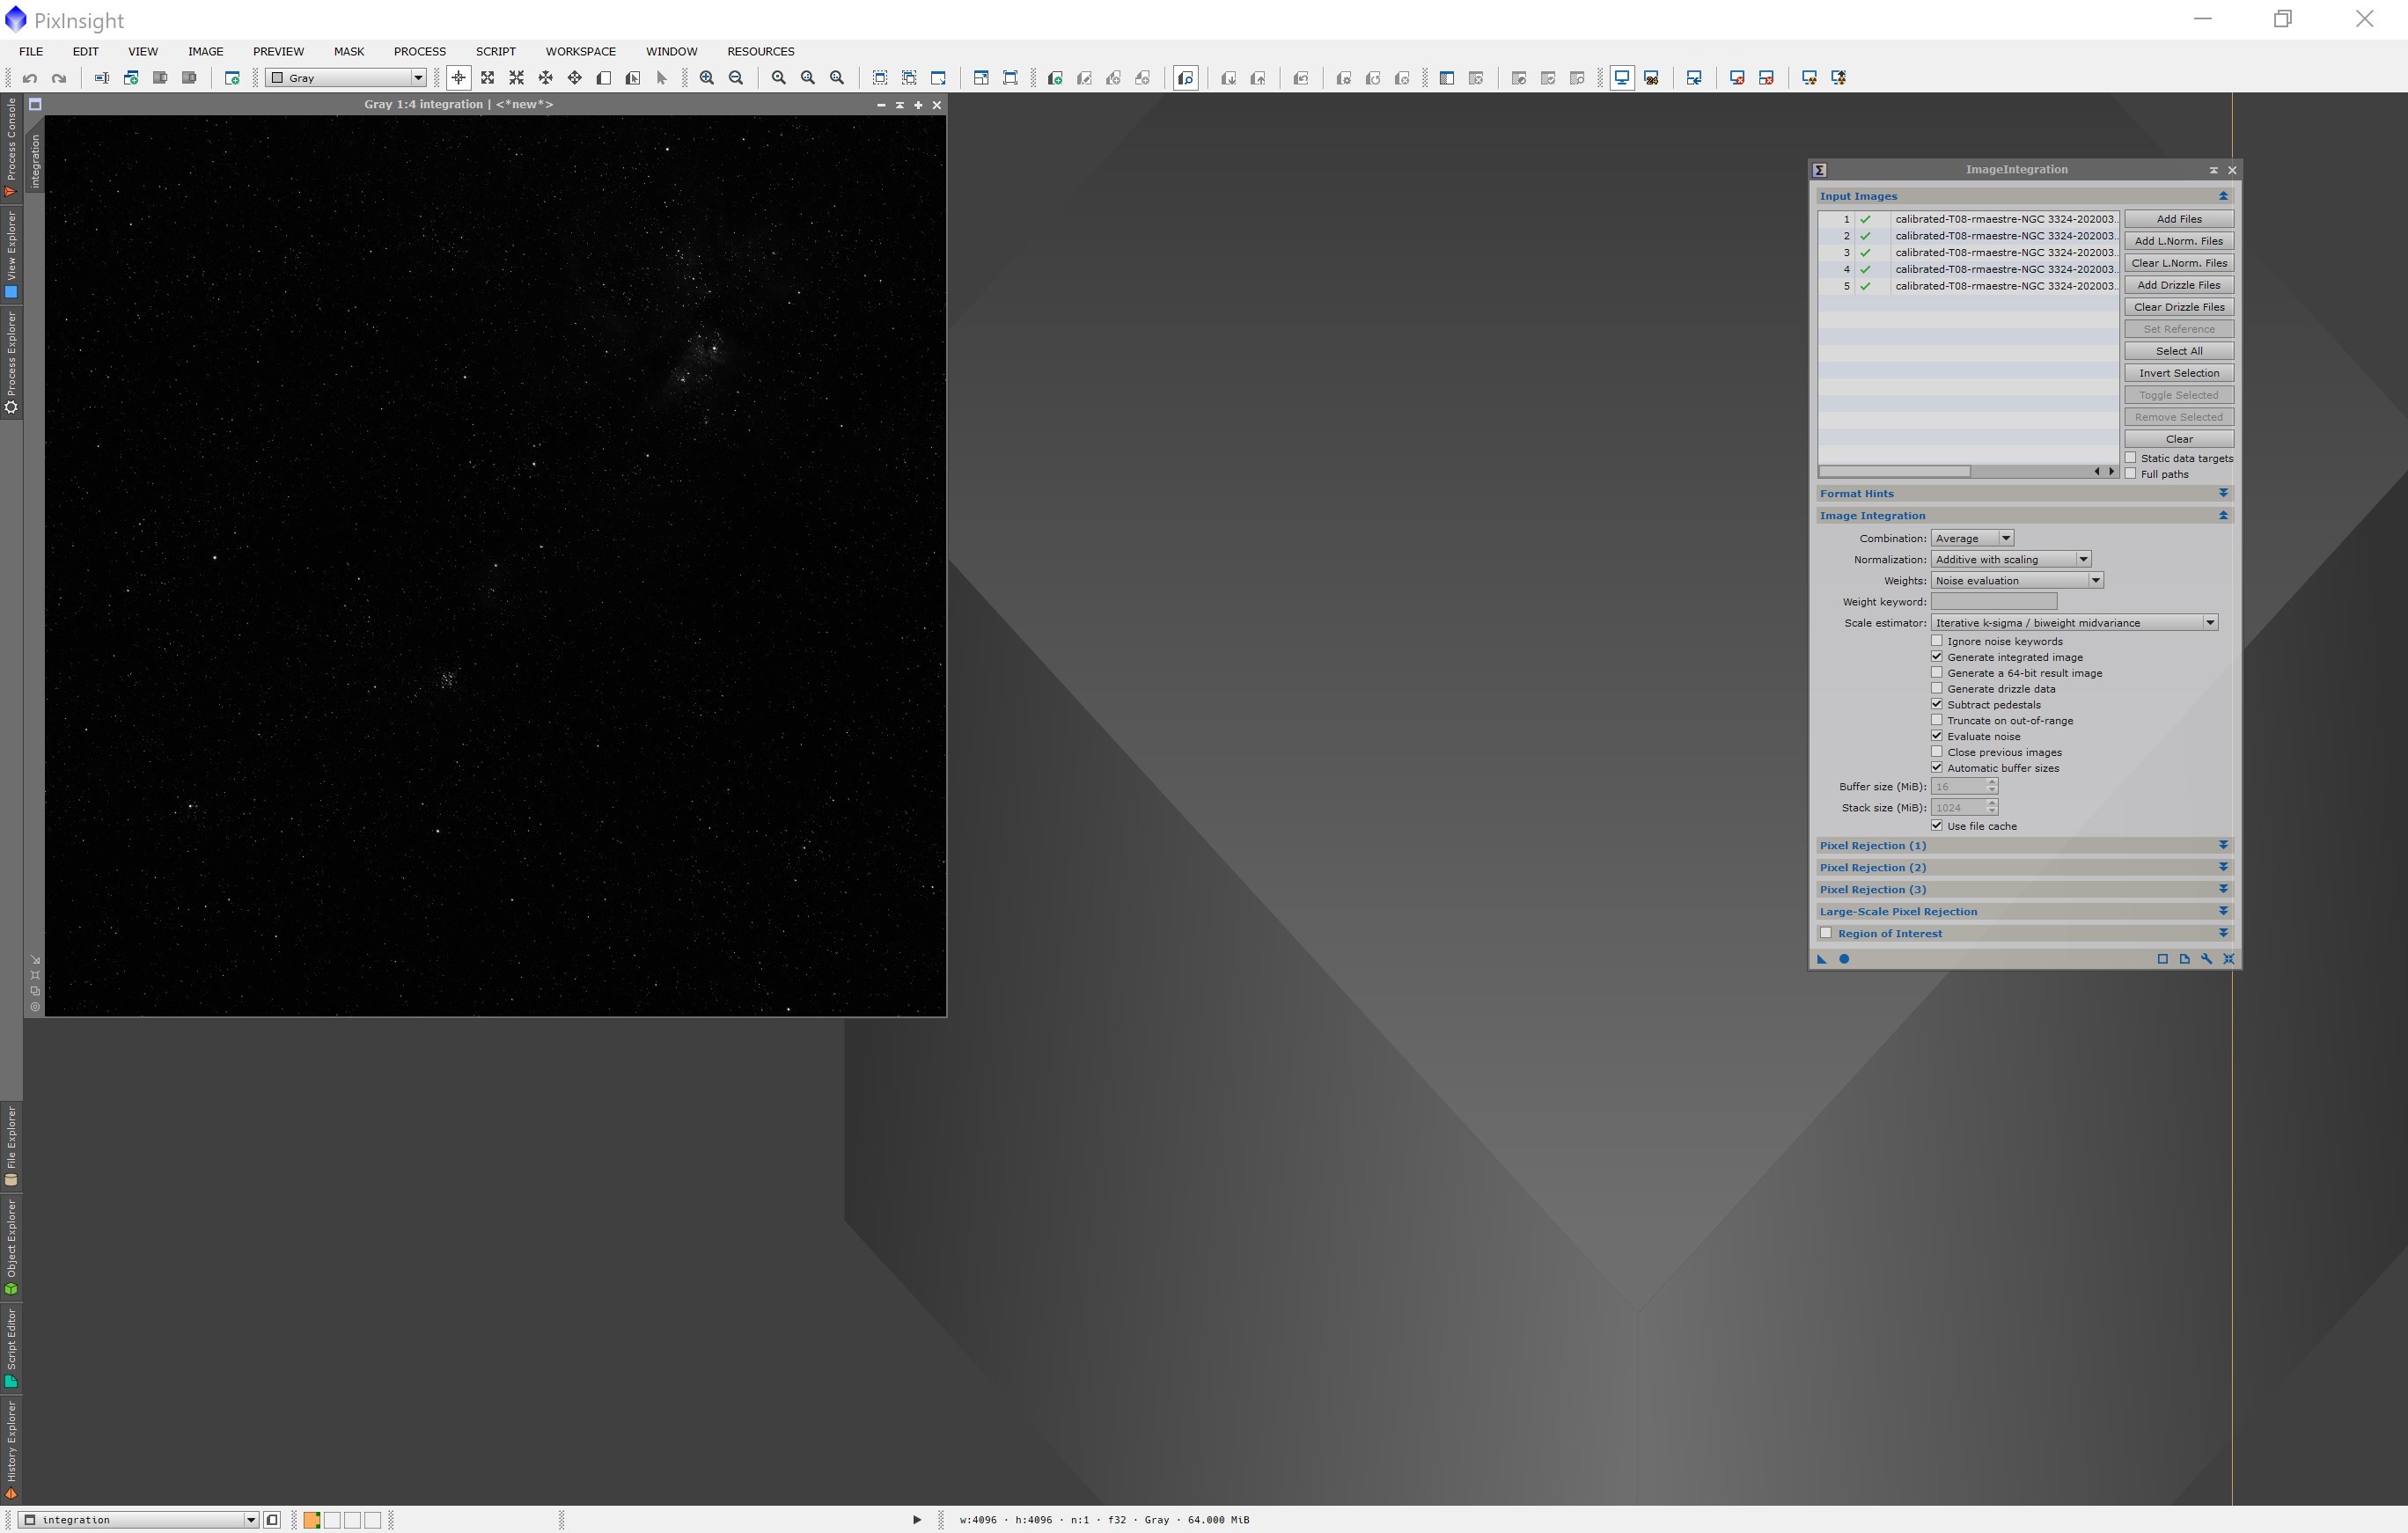
Task: Enable Generate a 64-bit result image
Action: [1937, 673]
